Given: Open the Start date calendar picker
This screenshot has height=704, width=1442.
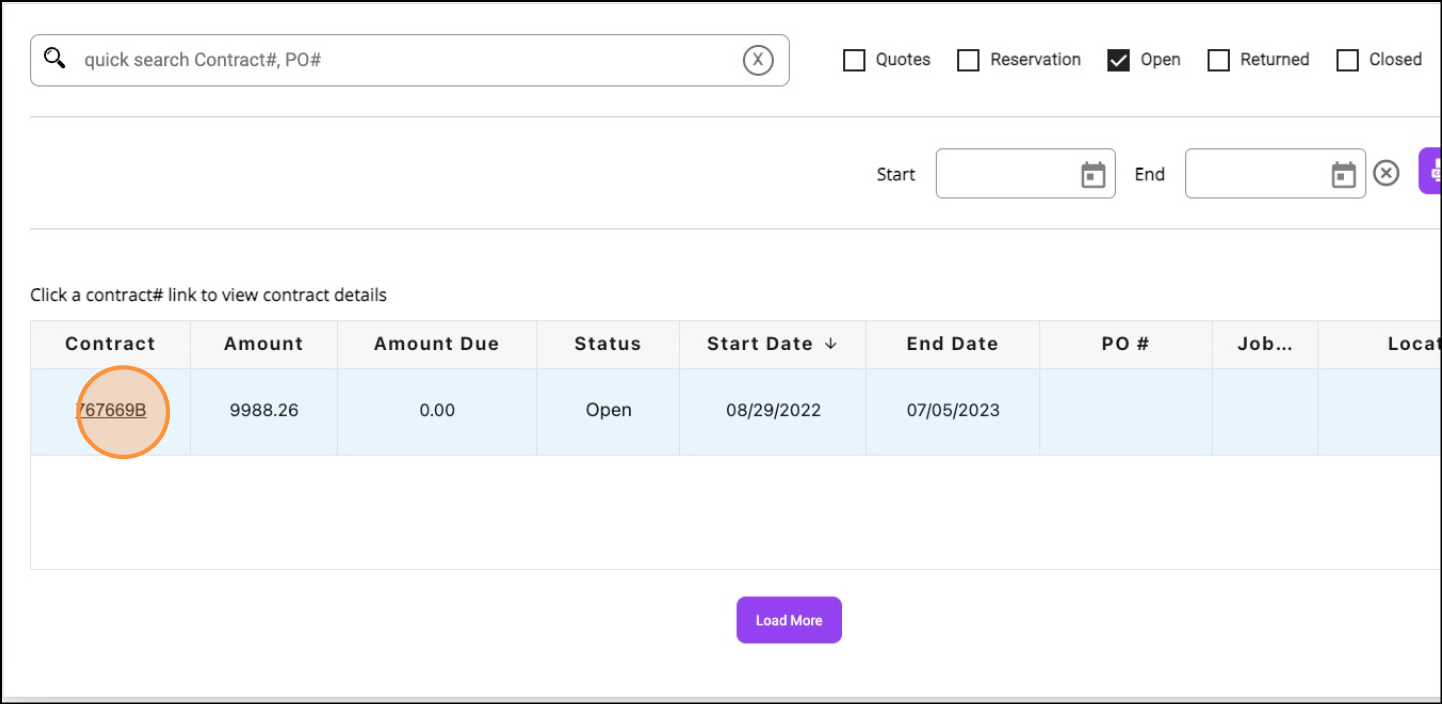Looking at the screenshot, I should (x=1093, y=175).
